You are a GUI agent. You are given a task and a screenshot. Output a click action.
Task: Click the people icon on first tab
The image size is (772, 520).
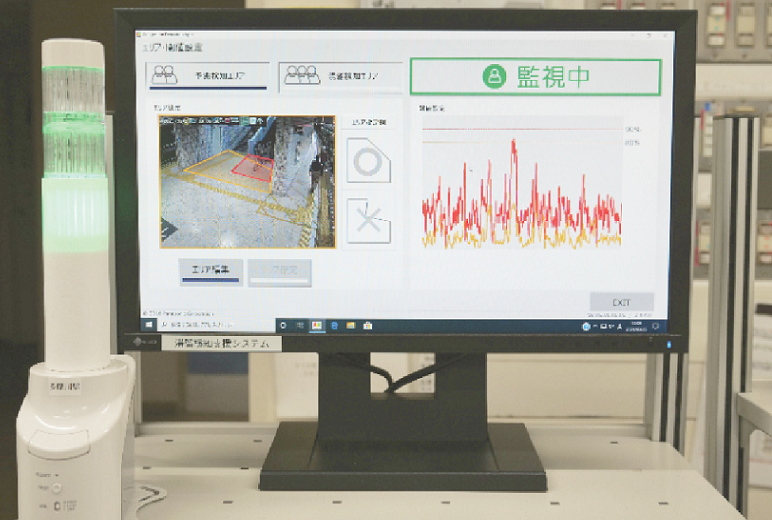coord(165,74)
